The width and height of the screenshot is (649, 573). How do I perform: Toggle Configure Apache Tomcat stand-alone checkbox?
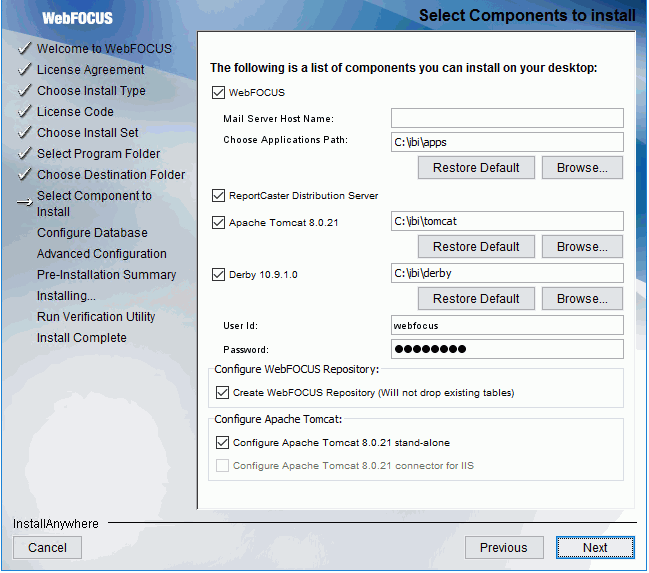[x=222, y=443]
